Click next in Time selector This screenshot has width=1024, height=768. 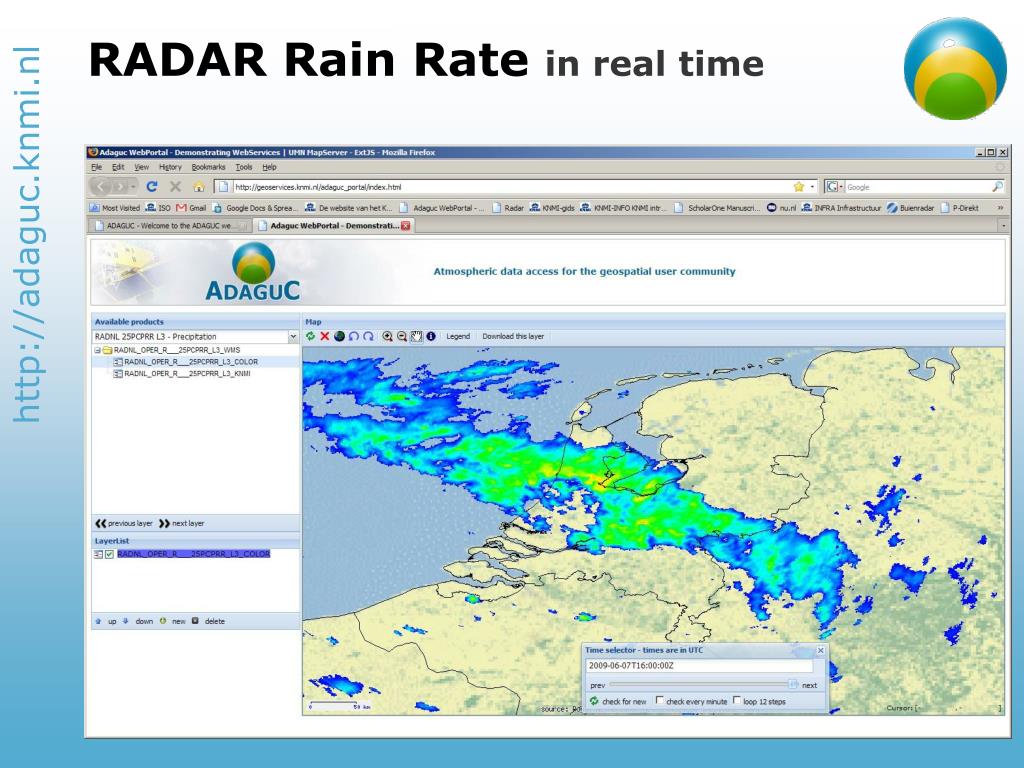pos(810,685)
